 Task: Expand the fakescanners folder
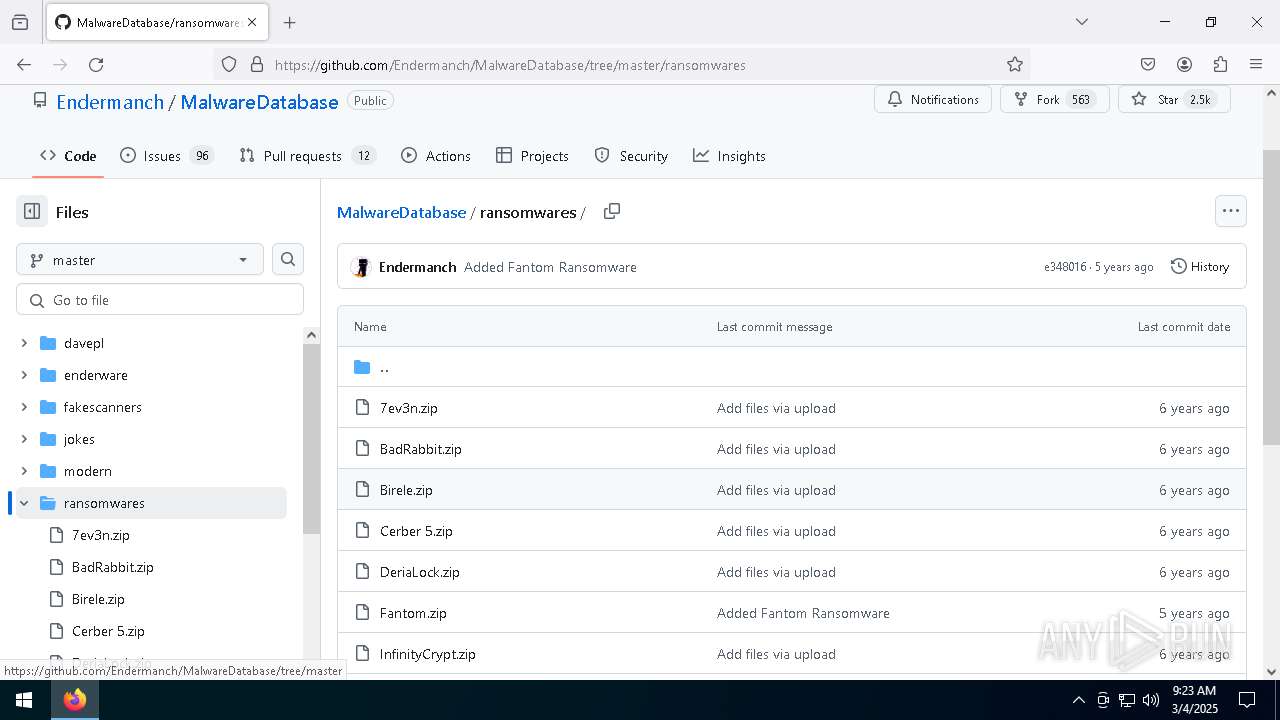coord(24,407)
